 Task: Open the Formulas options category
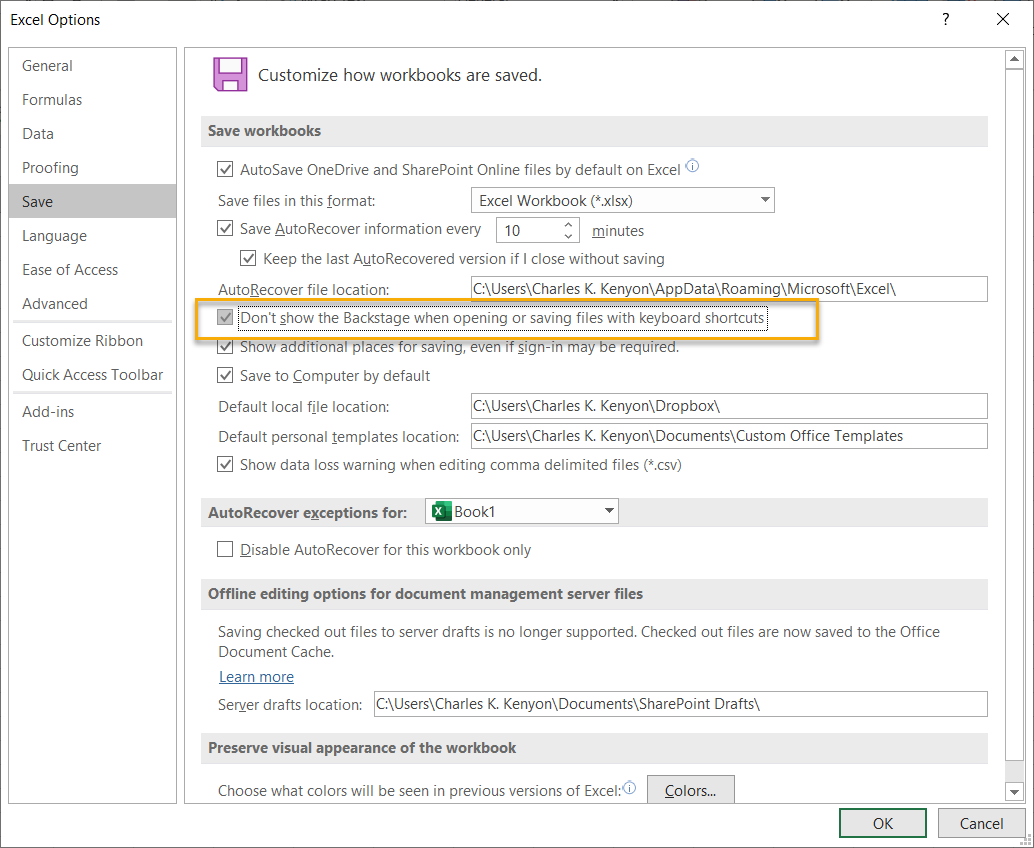coord(92,100)
